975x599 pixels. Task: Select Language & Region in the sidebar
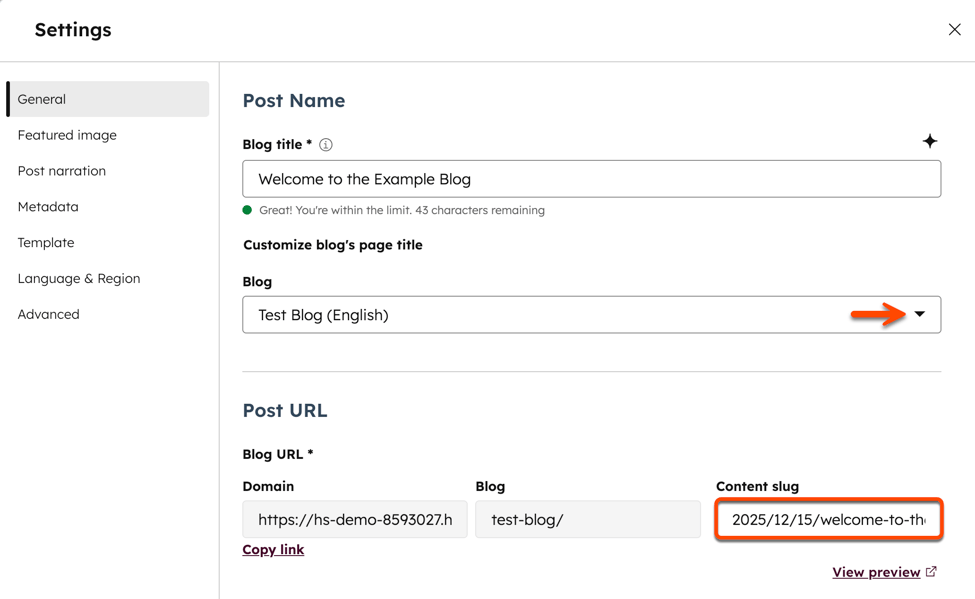(79, 279)
